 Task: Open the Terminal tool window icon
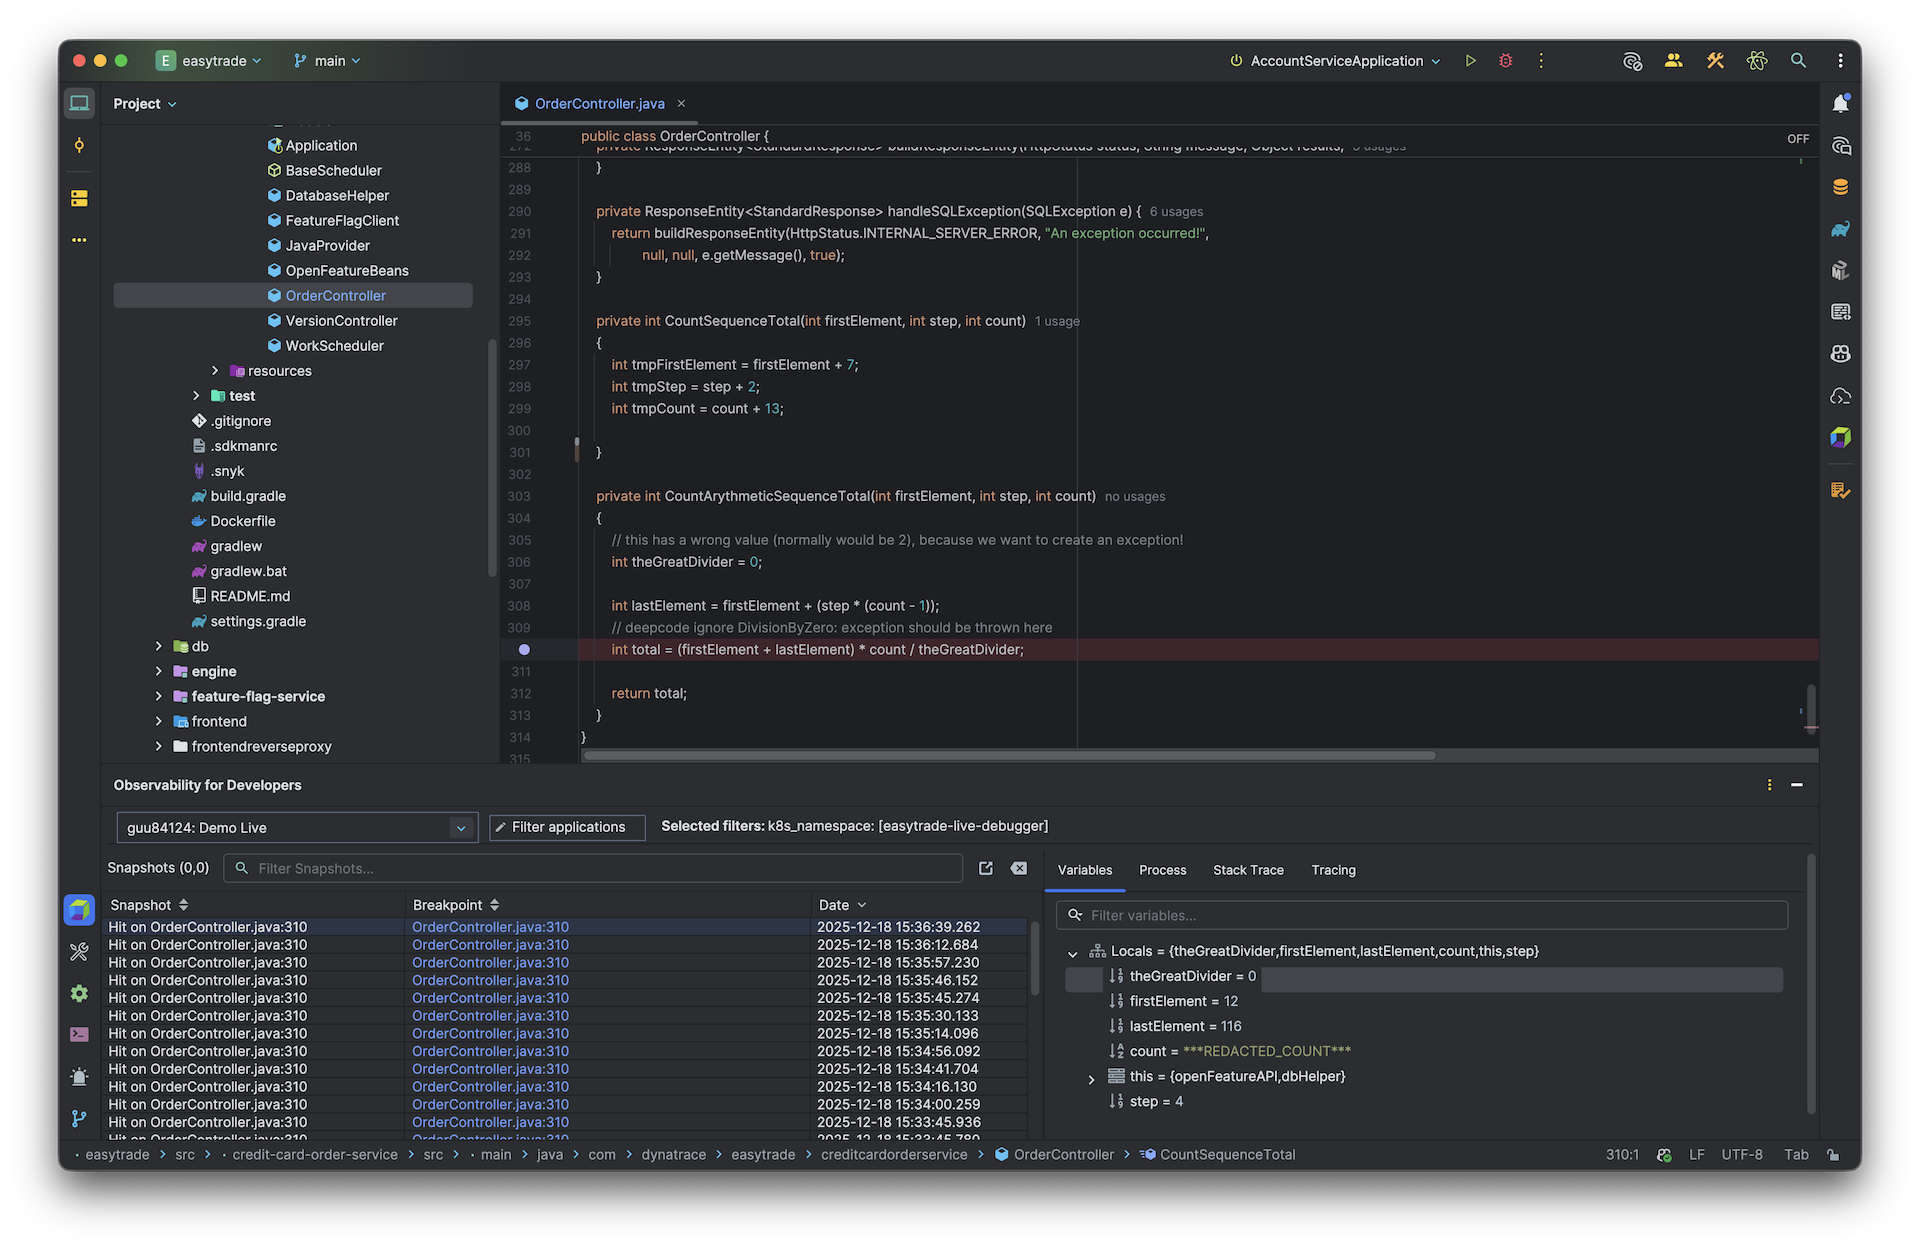79,1034
